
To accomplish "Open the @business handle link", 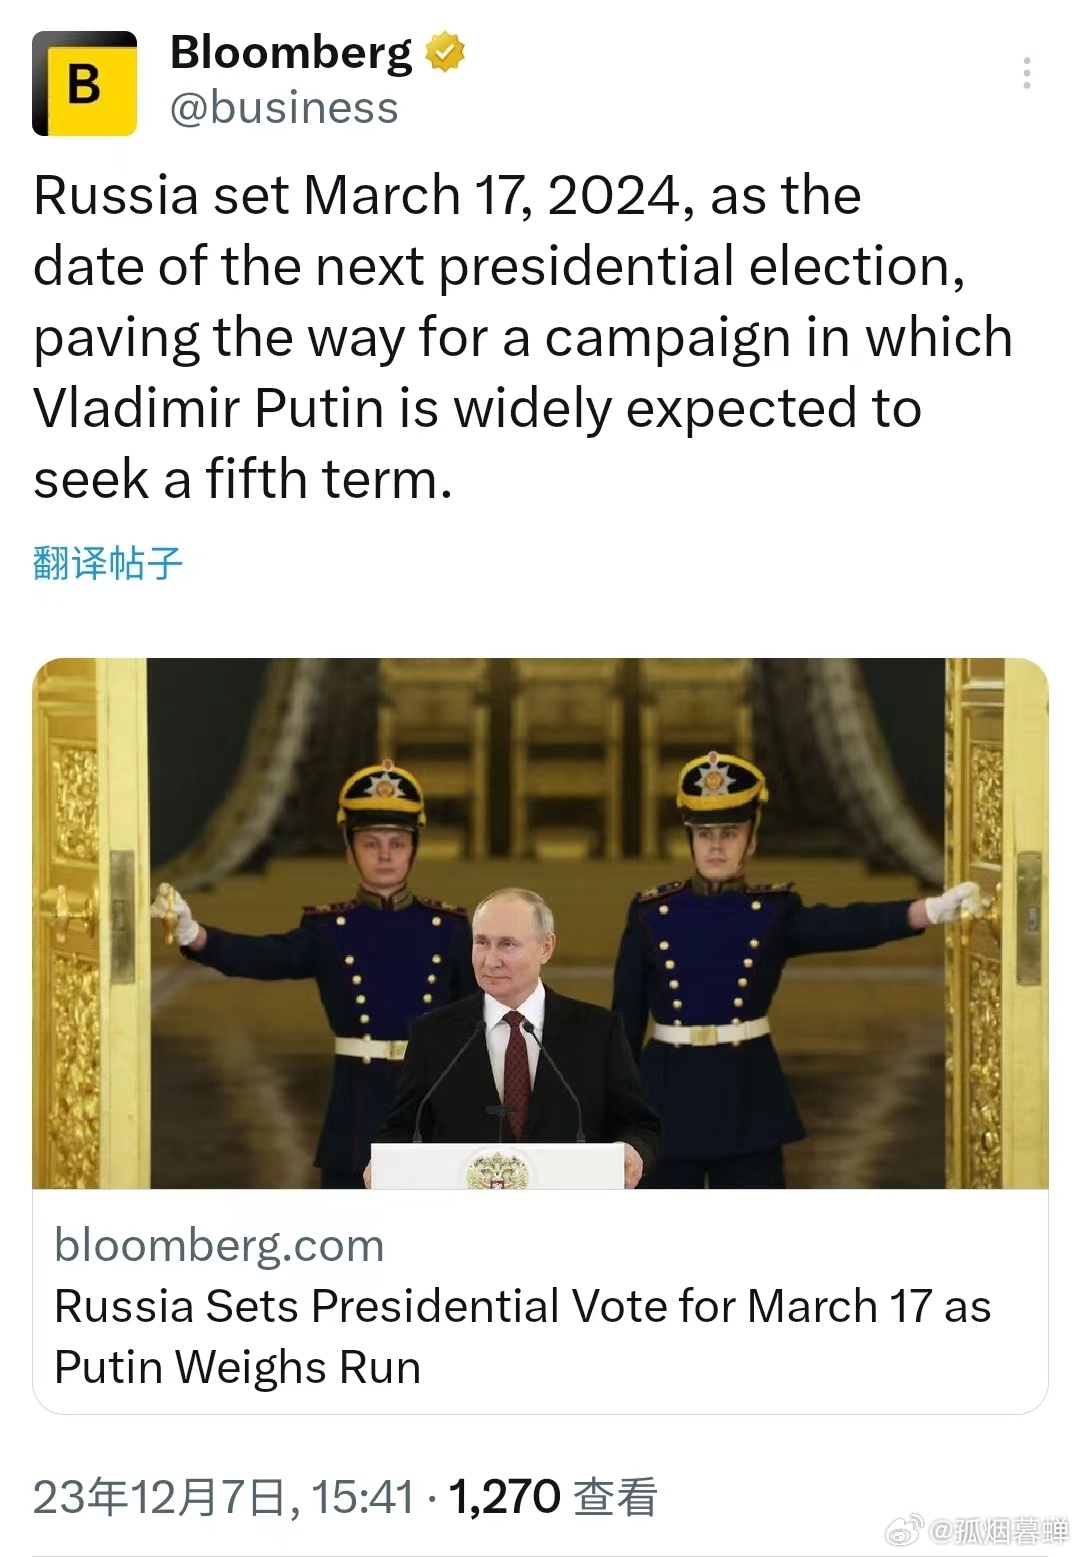I will pos(284,108).
